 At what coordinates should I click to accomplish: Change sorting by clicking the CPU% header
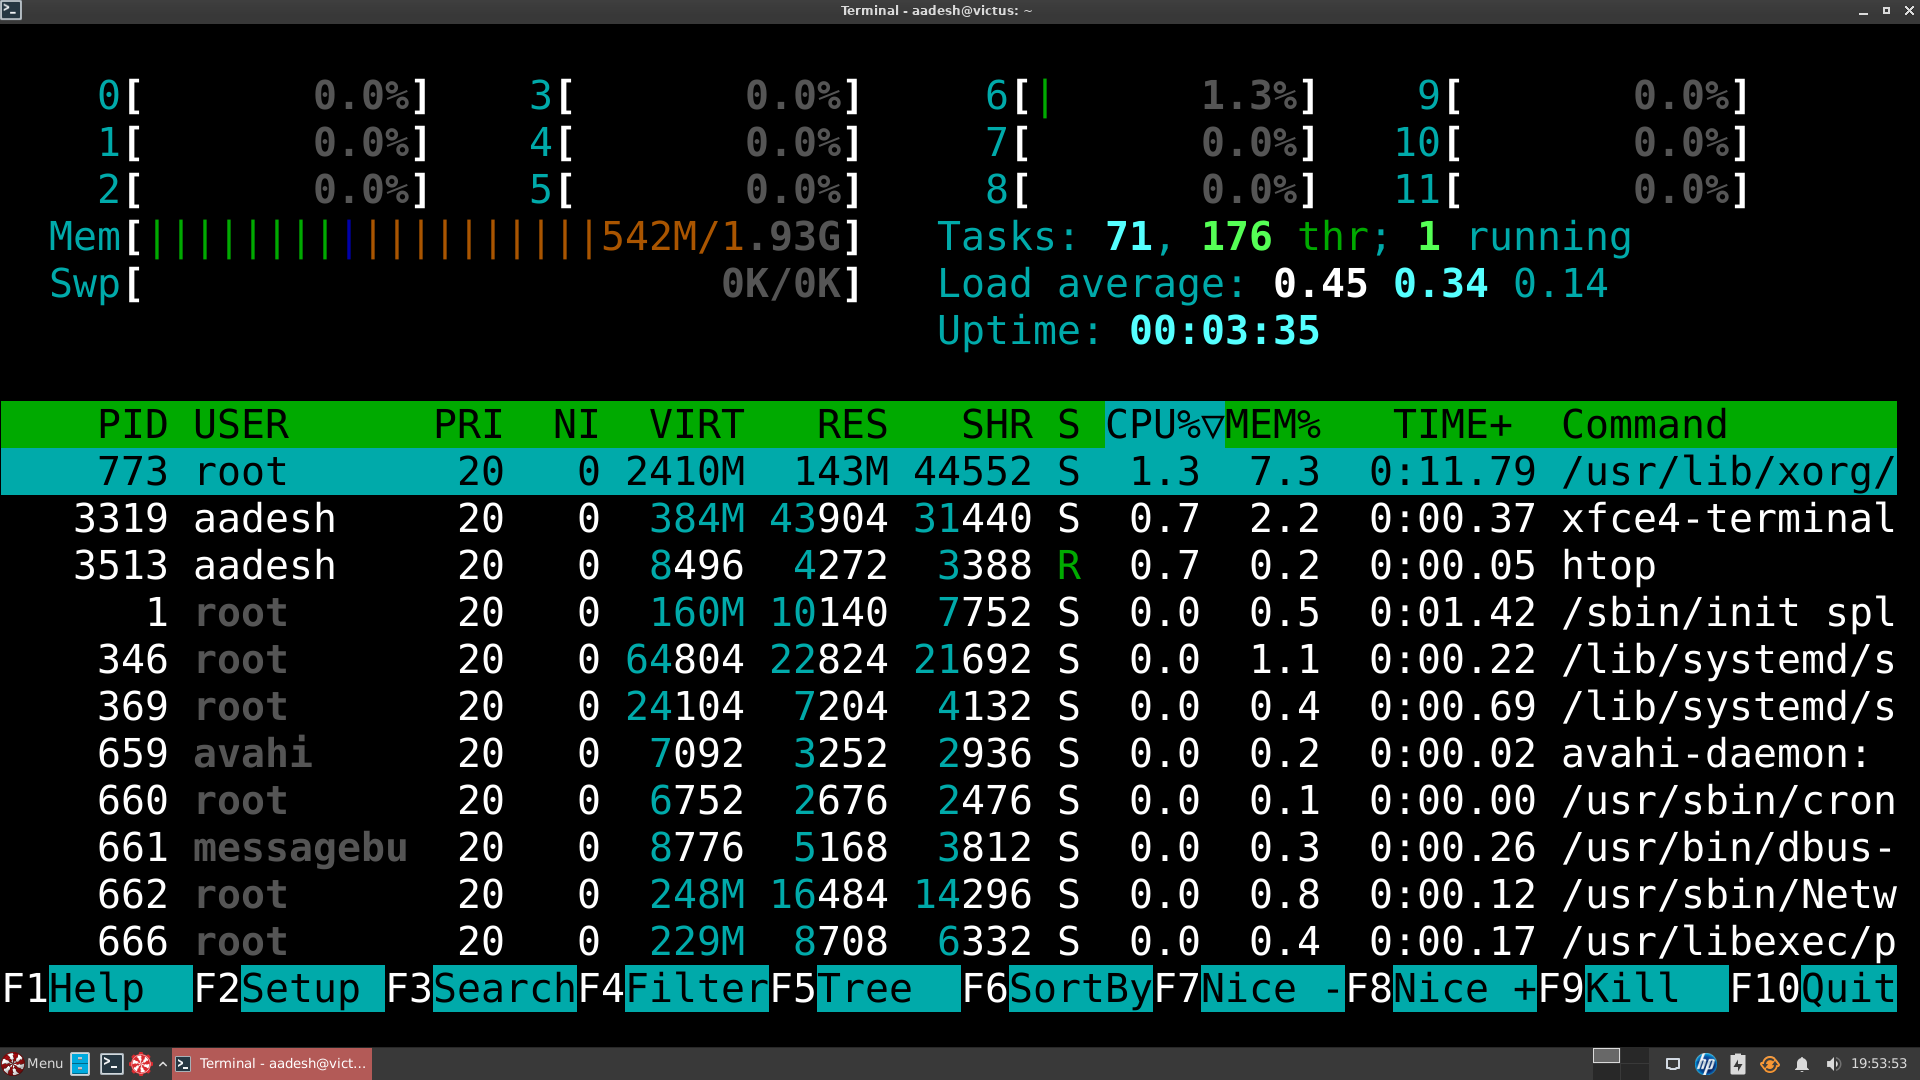[1160, 424]
